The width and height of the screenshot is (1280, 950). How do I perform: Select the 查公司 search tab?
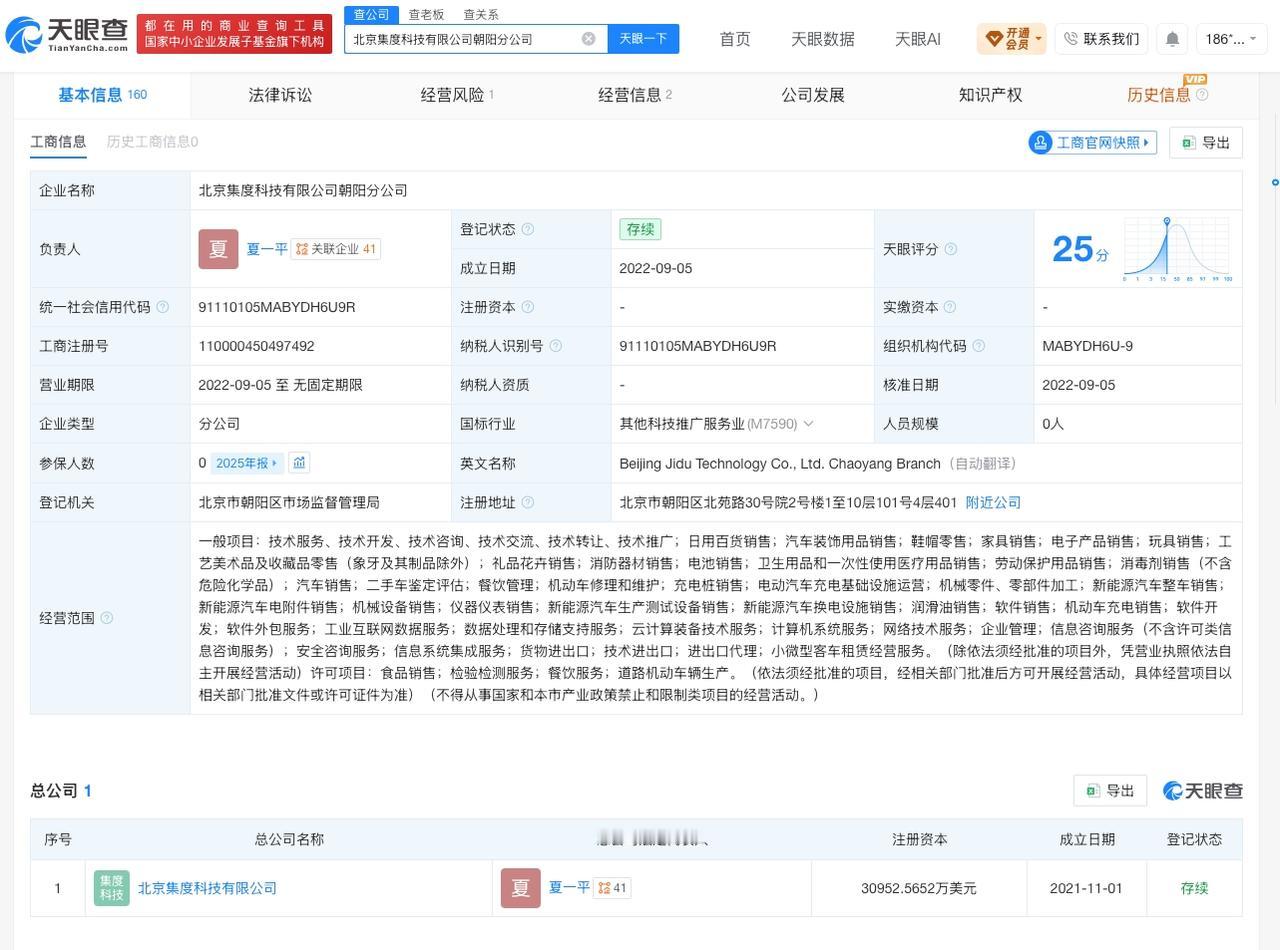click(x=371, y=14)
